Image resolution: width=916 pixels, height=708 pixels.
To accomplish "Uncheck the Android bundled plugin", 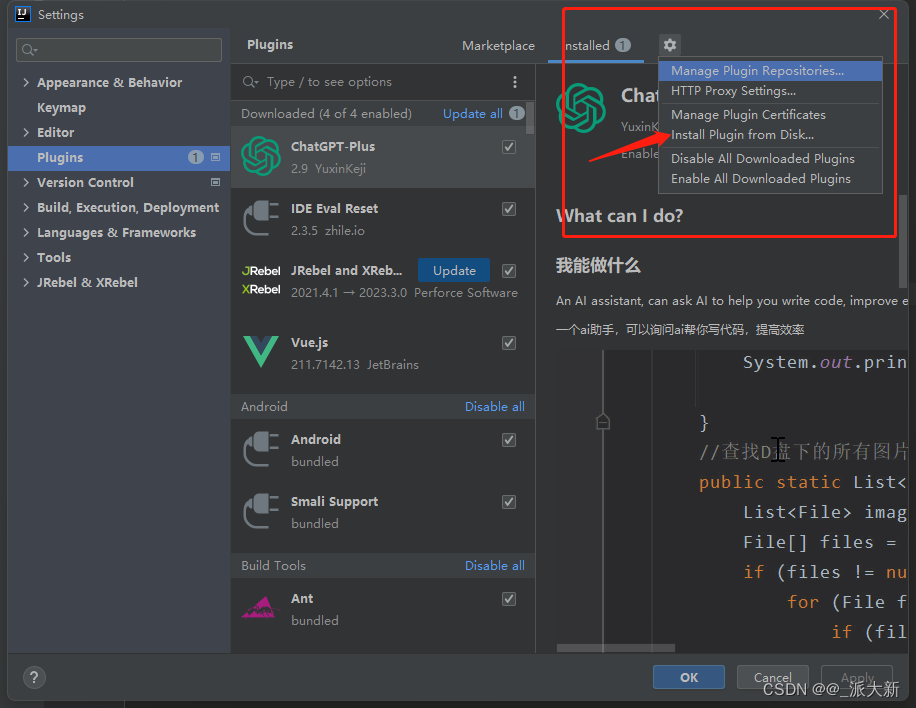I will click(509, 440).
